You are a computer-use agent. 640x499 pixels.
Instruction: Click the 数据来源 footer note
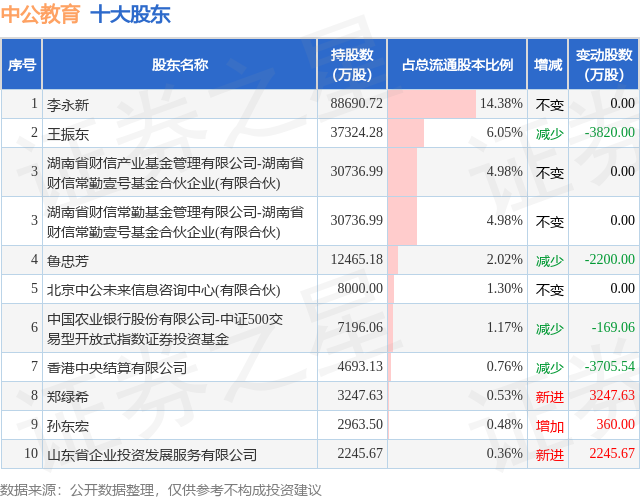pos(161,490)
